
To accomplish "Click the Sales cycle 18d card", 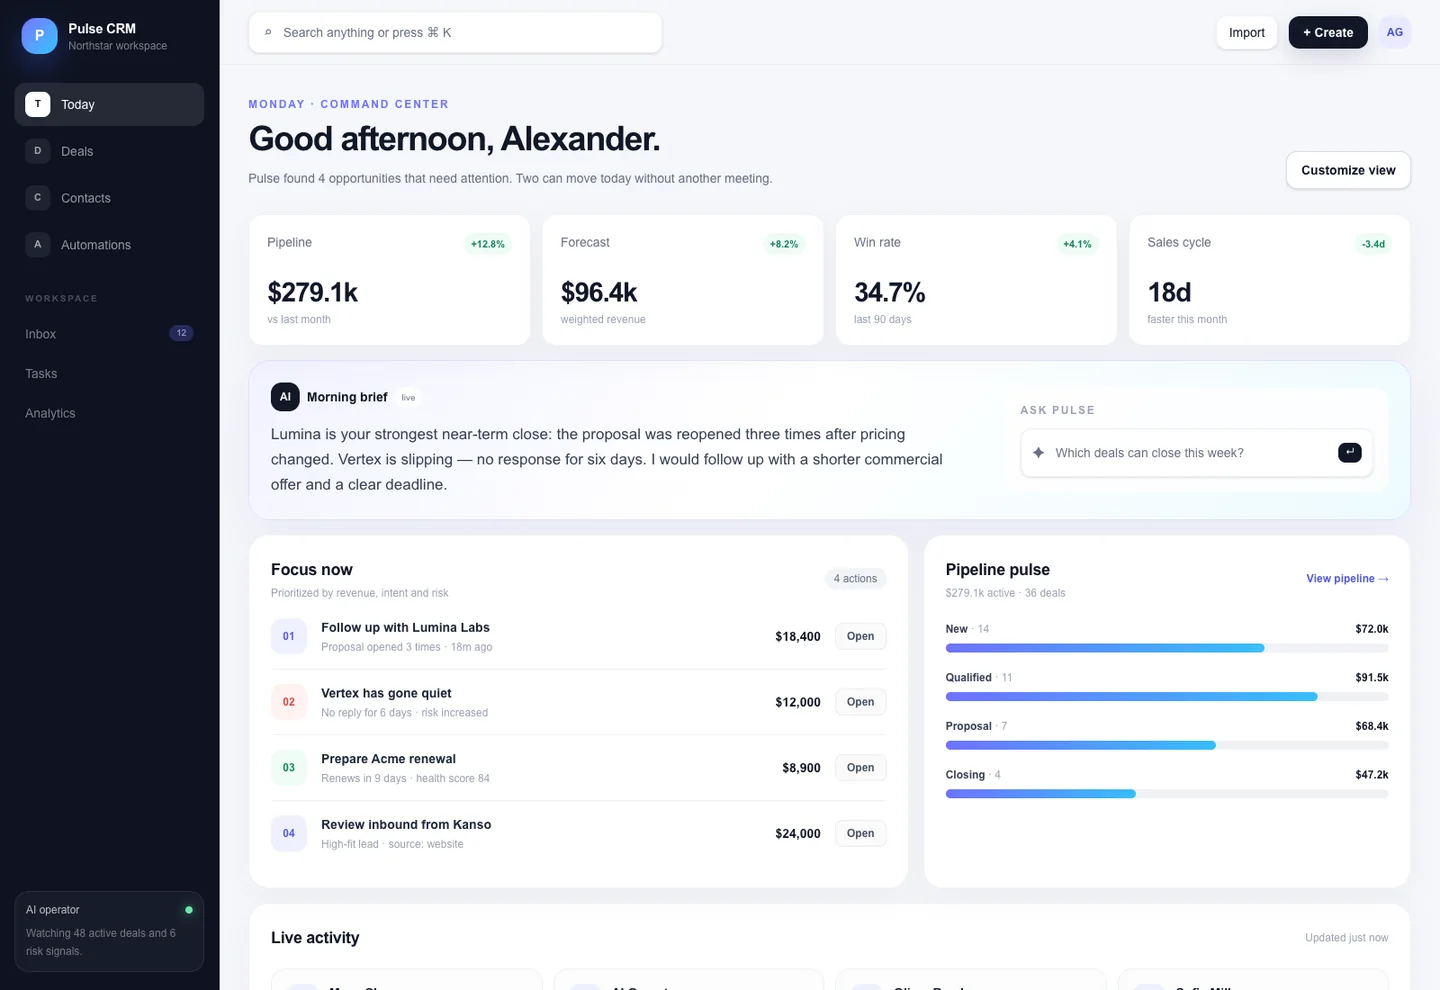I will (x=1270, y=280).
